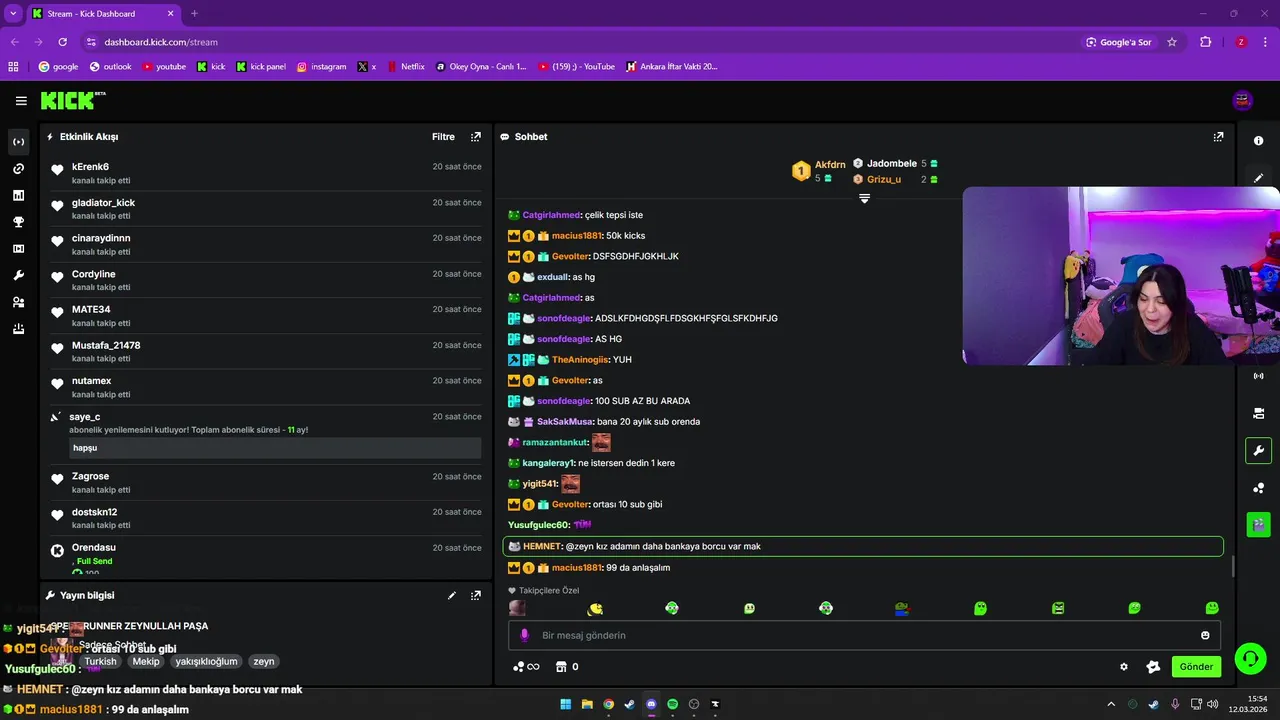This screenshot has height=720, width=1280.
Task: Click Grizu_u in the leaderboard
Action: [x=884, y=179]
